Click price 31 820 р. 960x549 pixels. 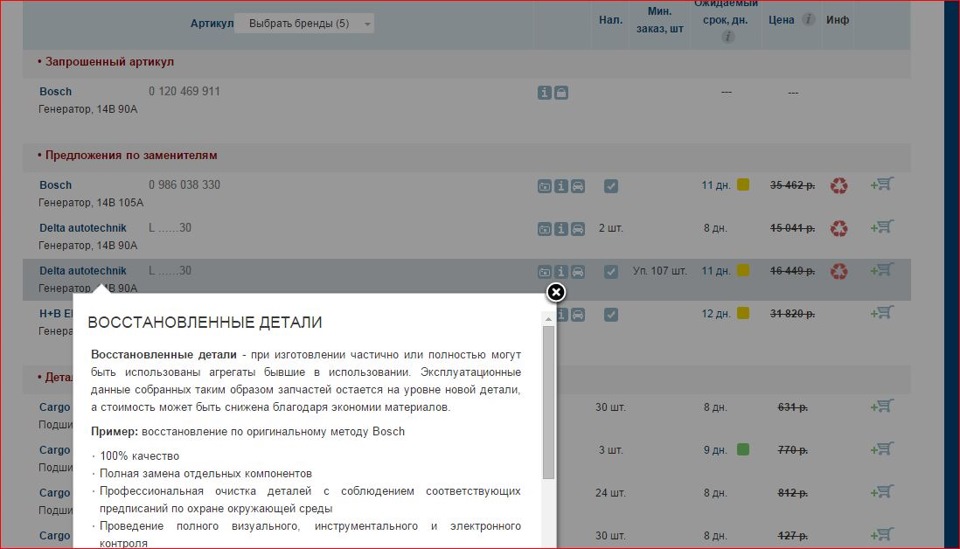[x=792, y=314]
